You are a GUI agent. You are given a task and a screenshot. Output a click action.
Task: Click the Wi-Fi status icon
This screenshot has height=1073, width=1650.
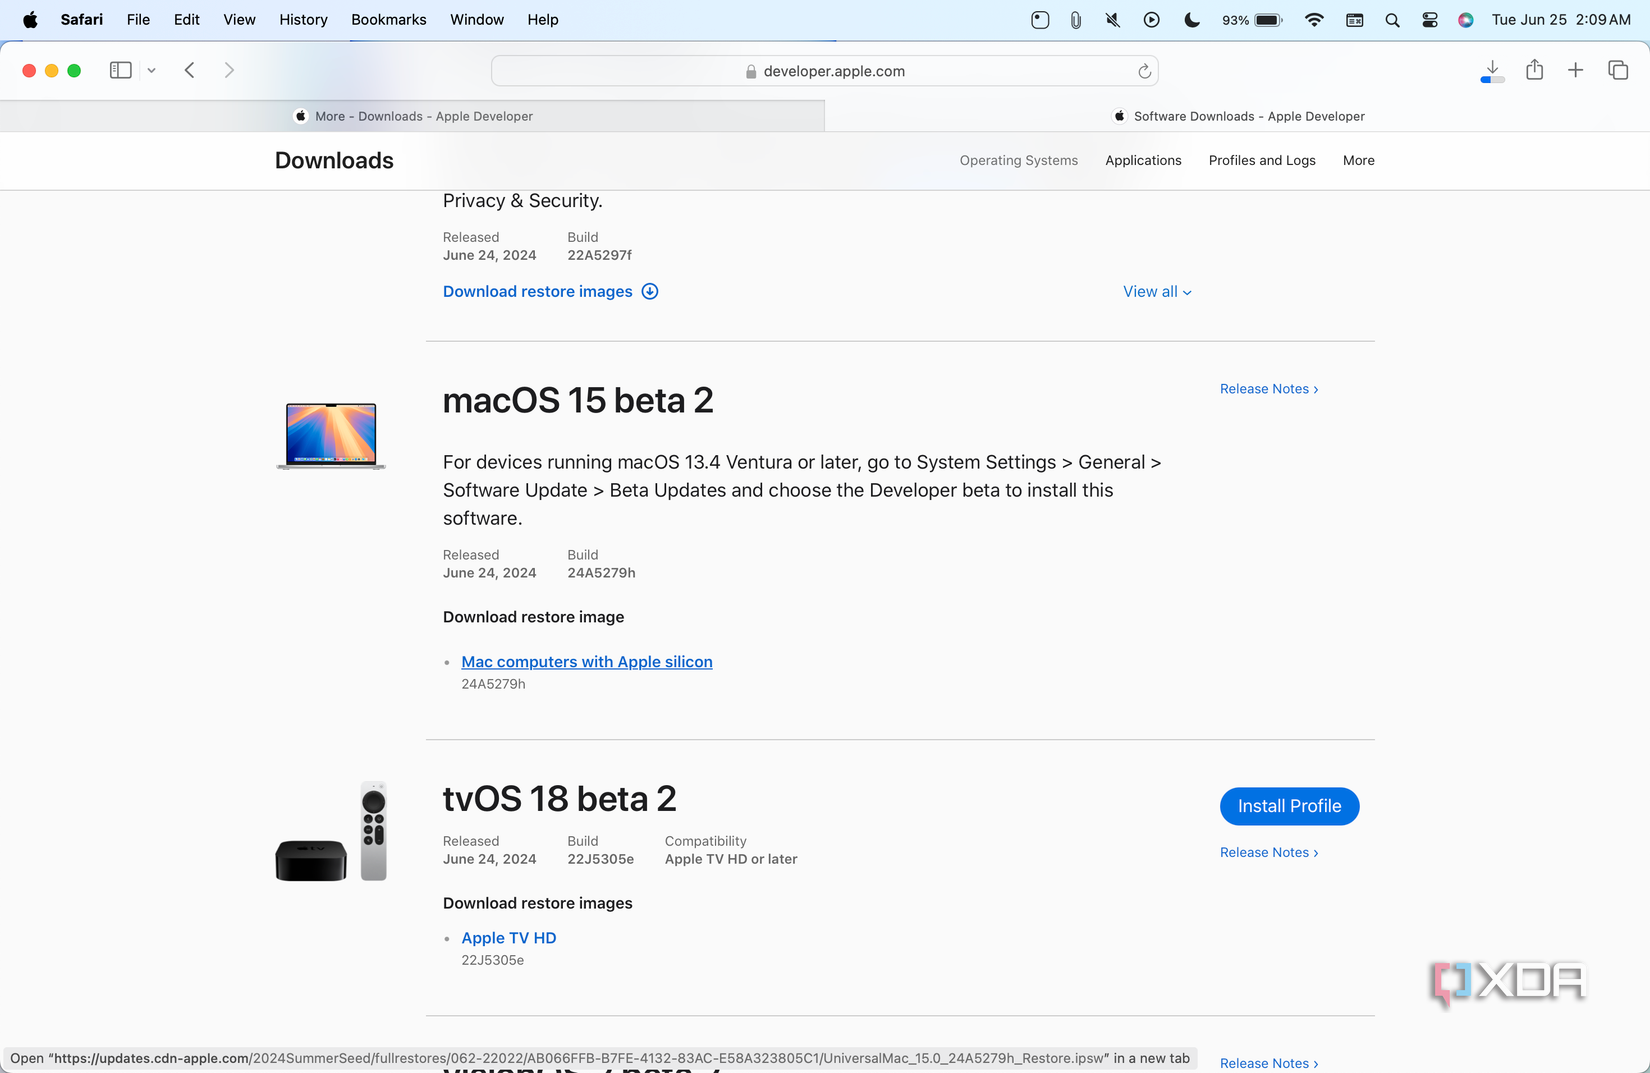(x=1314, y=20)
